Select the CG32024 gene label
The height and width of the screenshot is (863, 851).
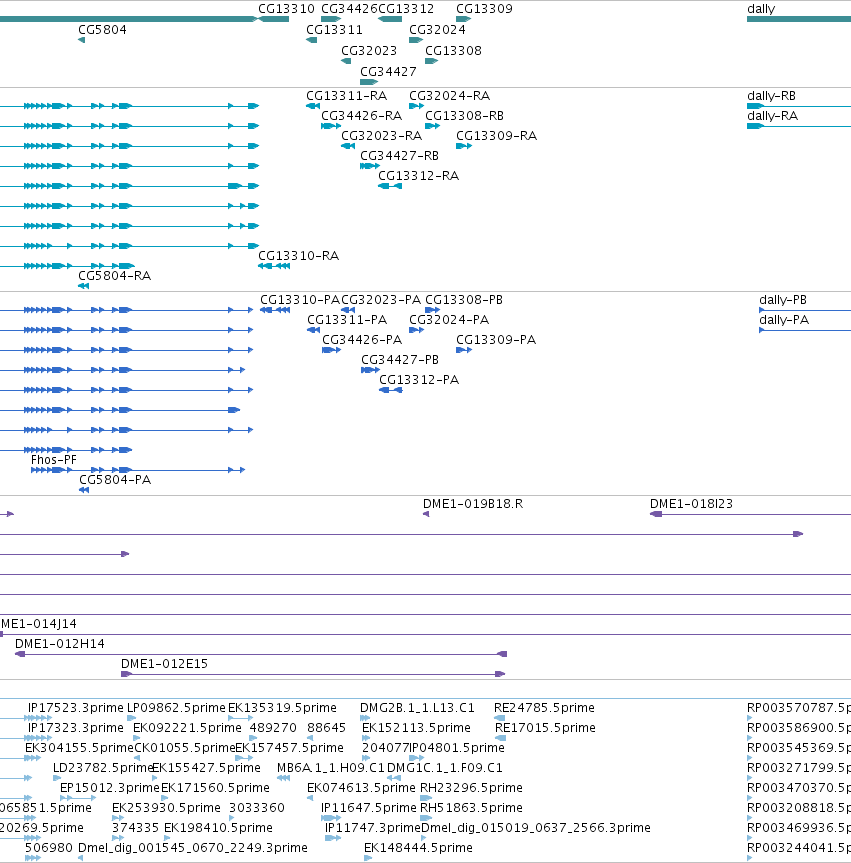437,30
